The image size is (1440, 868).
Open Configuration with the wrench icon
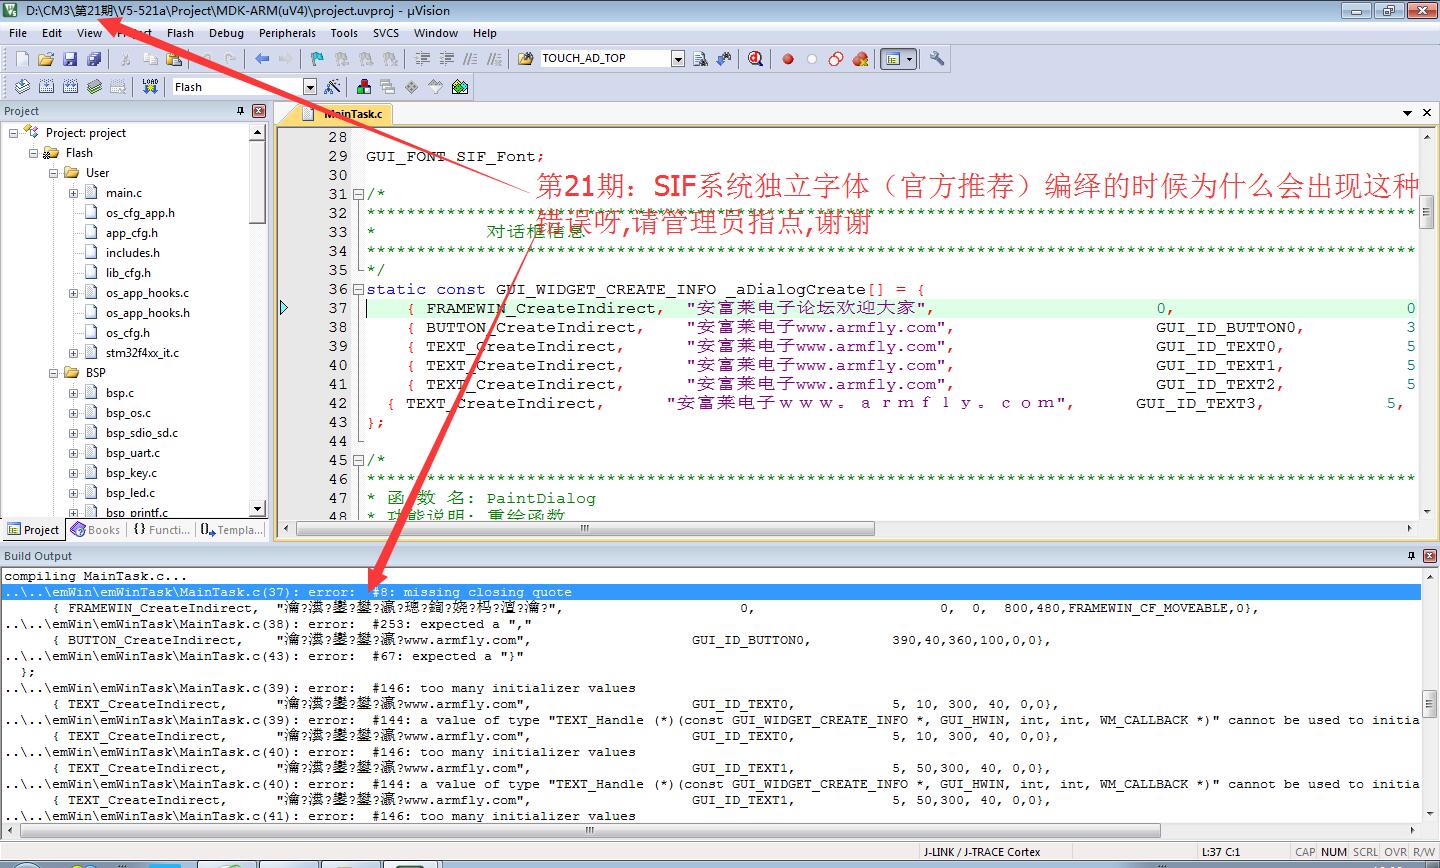[x=937, y=59]
